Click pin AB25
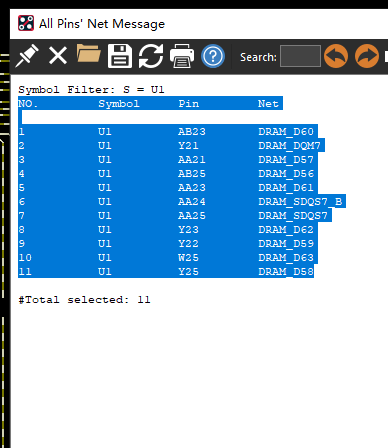388x448 pixels. tap(192, 174)
